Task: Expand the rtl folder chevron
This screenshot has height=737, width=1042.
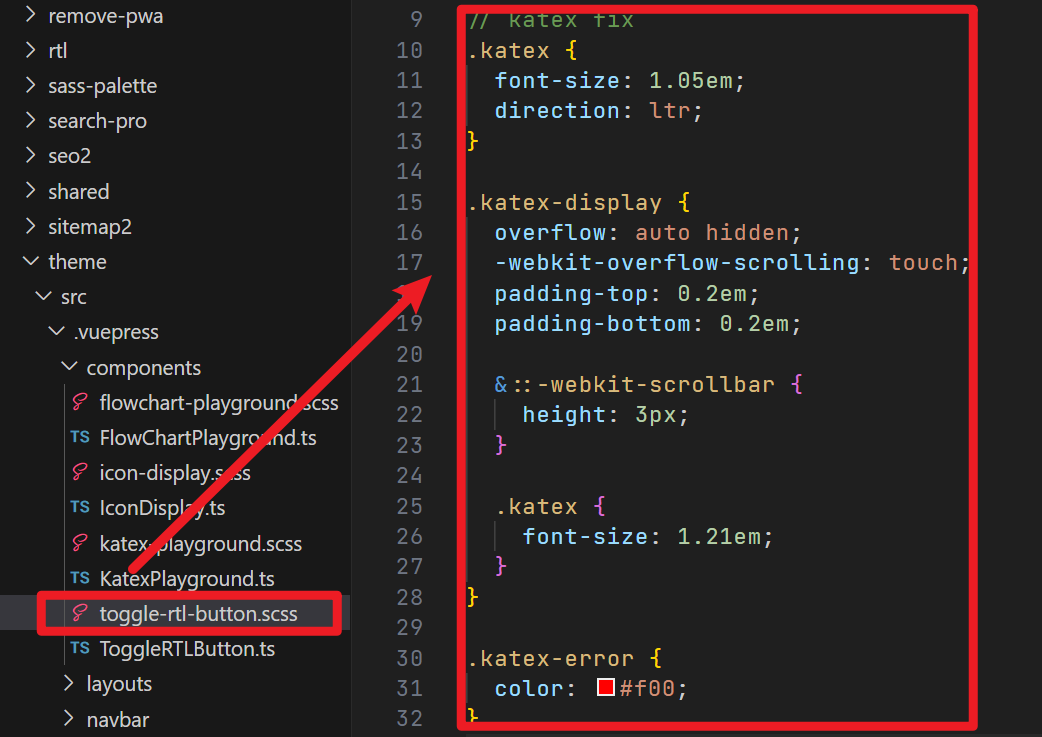Action: point(30,50)
